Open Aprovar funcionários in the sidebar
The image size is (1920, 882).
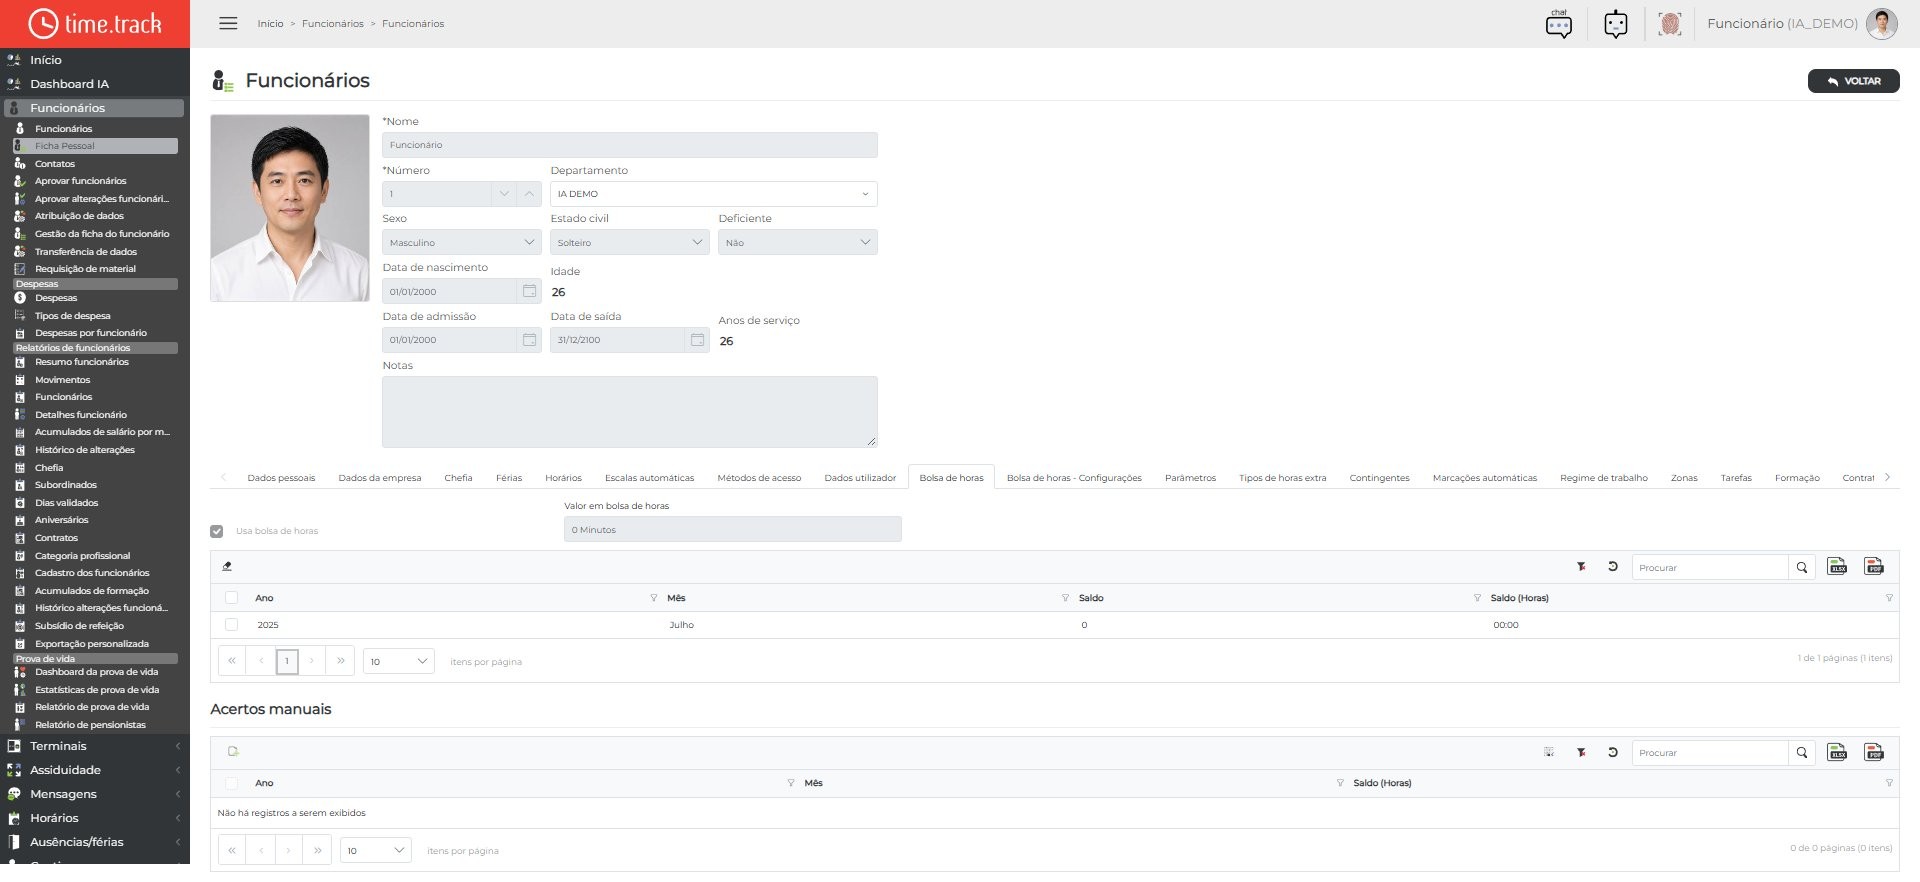[x=81, y=181]
